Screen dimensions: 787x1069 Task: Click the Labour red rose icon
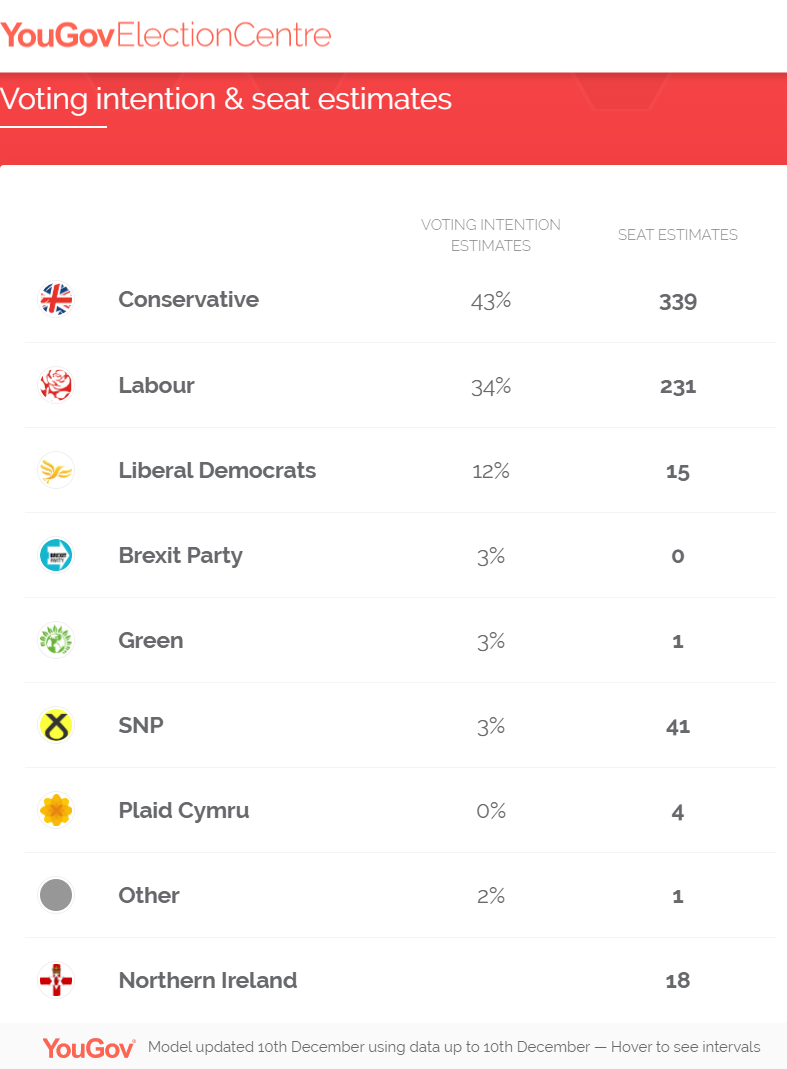(x=56, y=385)
